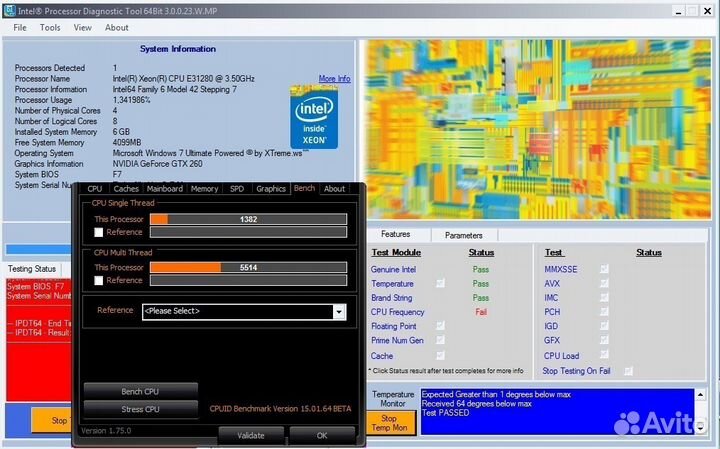Select the Bench tab
This screenshot has width=720, height=449.
[x=304, y=188]
